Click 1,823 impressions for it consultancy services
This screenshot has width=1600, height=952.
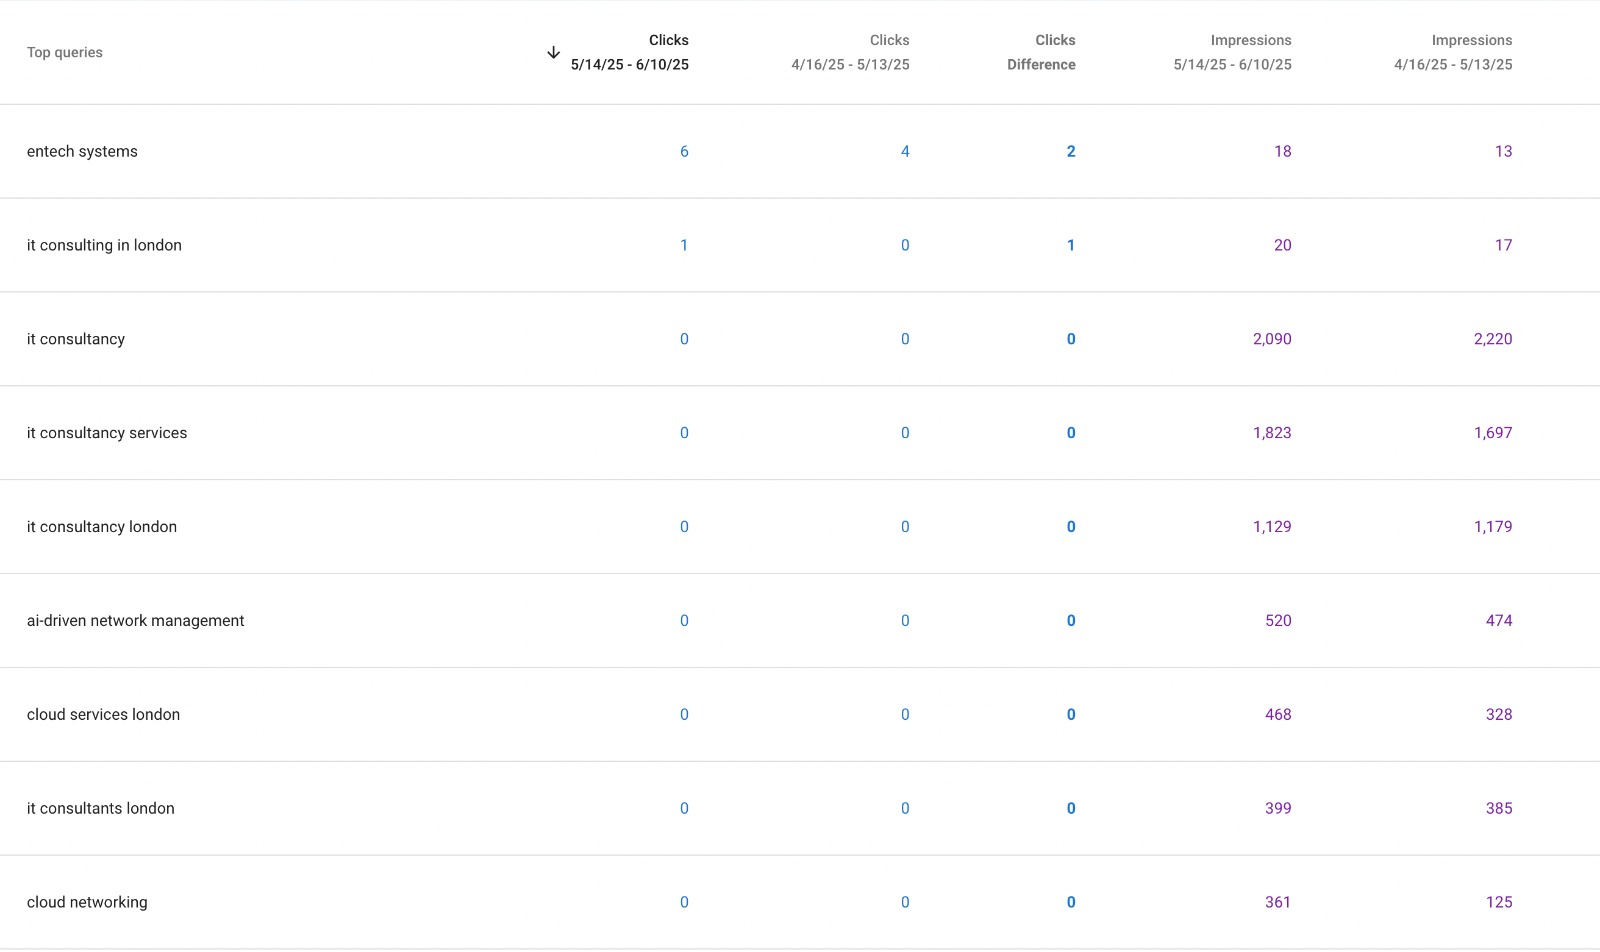pos(1272,433)
